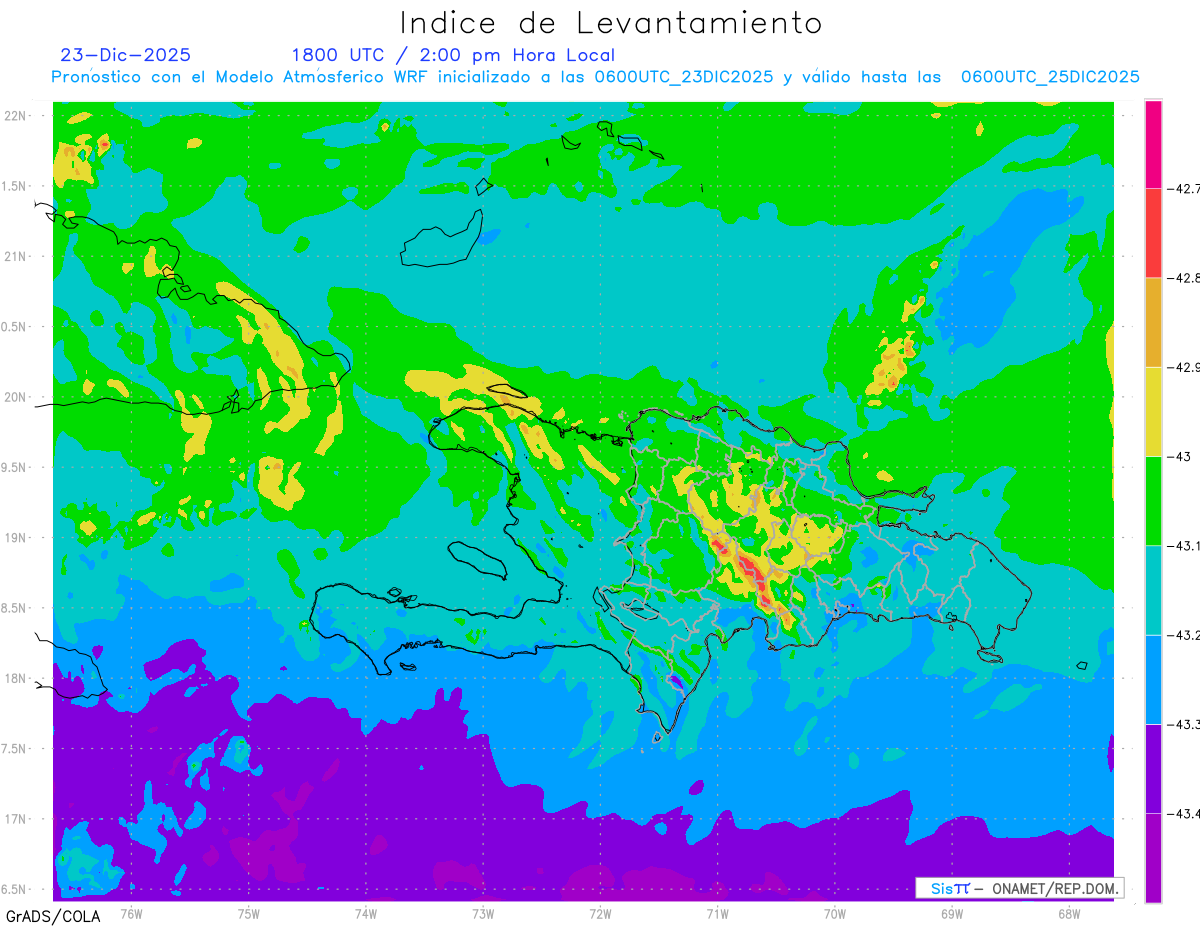Click the '8.5N' latitude label
This screenshot has width=1200, height=927.
click(15, 608)
